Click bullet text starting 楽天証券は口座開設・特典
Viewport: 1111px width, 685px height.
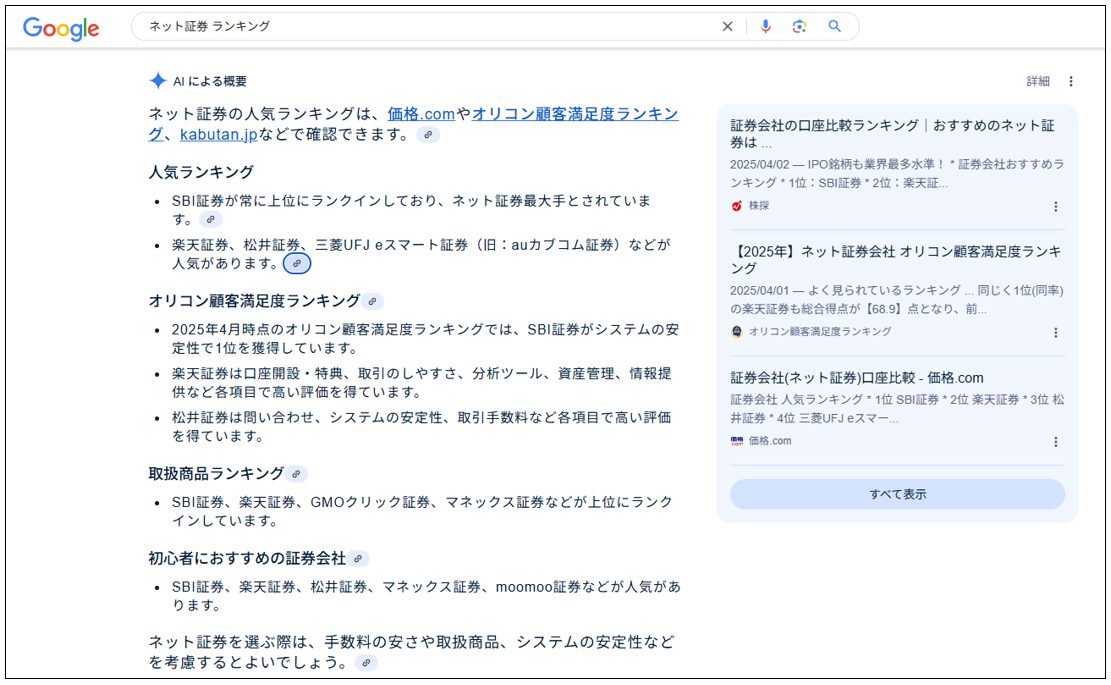tap(422, 383)
